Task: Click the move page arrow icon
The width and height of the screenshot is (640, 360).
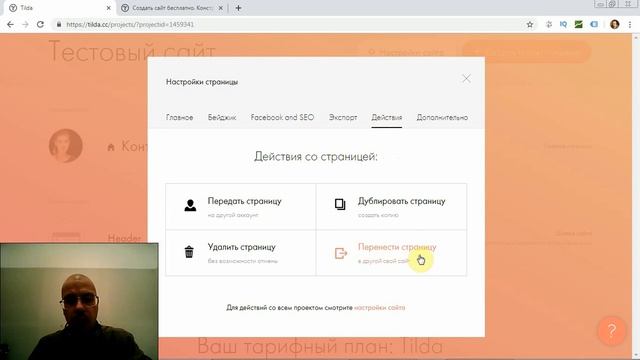Action: coord(341,253)
